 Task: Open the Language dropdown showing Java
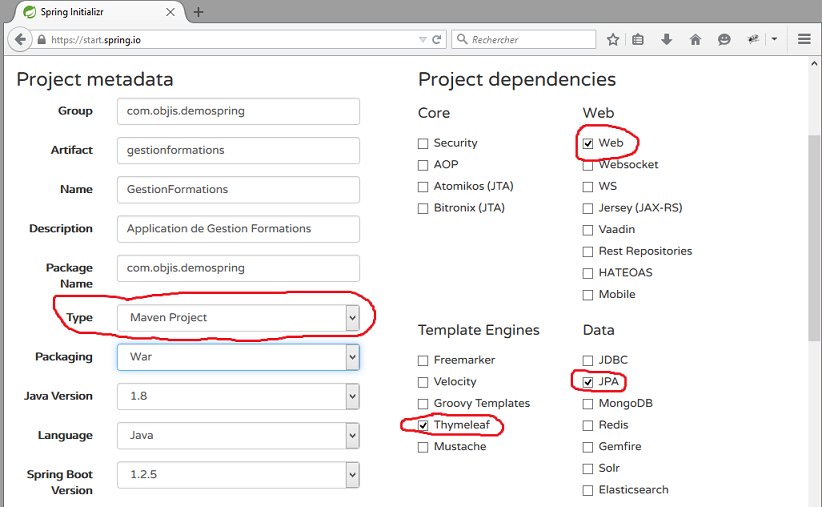click(x=239, y=436)
